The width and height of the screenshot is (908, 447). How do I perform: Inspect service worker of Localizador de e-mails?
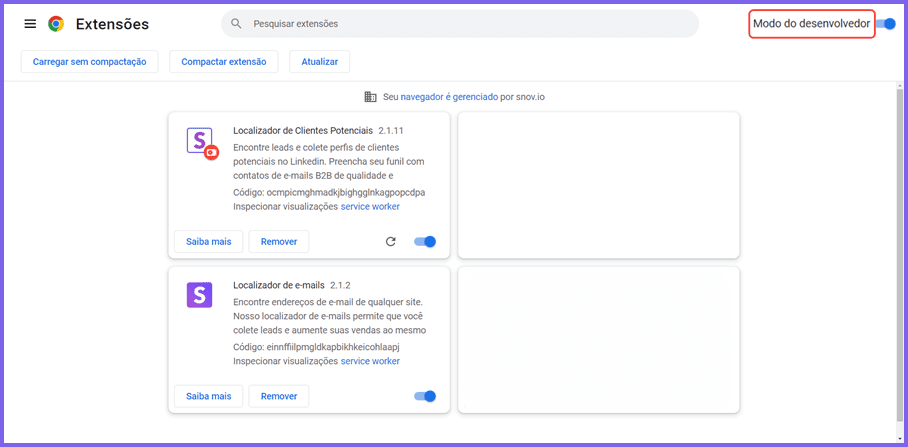coord(370,361)
